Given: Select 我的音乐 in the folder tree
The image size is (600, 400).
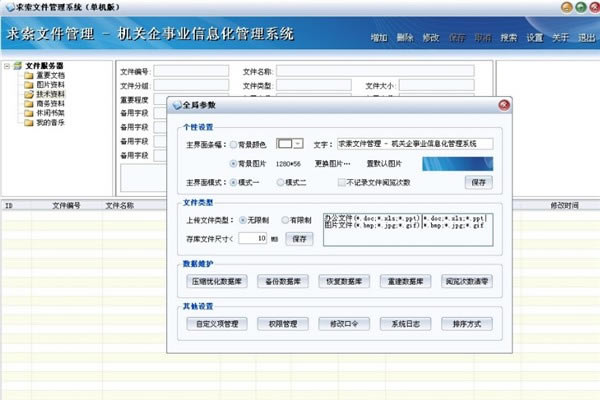Looking at the screenshot, I should tap(51, 123).
